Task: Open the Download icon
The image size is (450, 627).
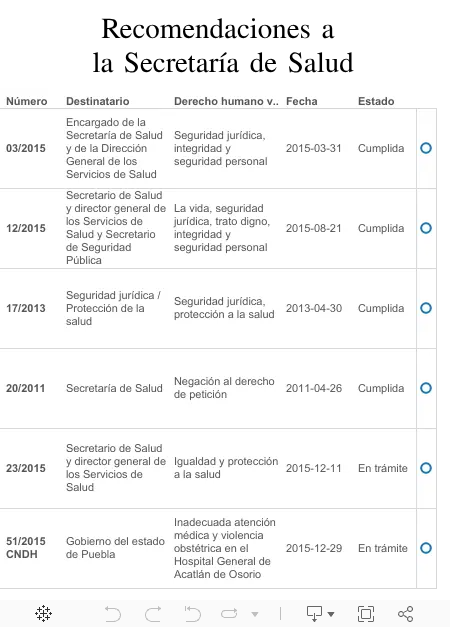Action: click(314, 613)
